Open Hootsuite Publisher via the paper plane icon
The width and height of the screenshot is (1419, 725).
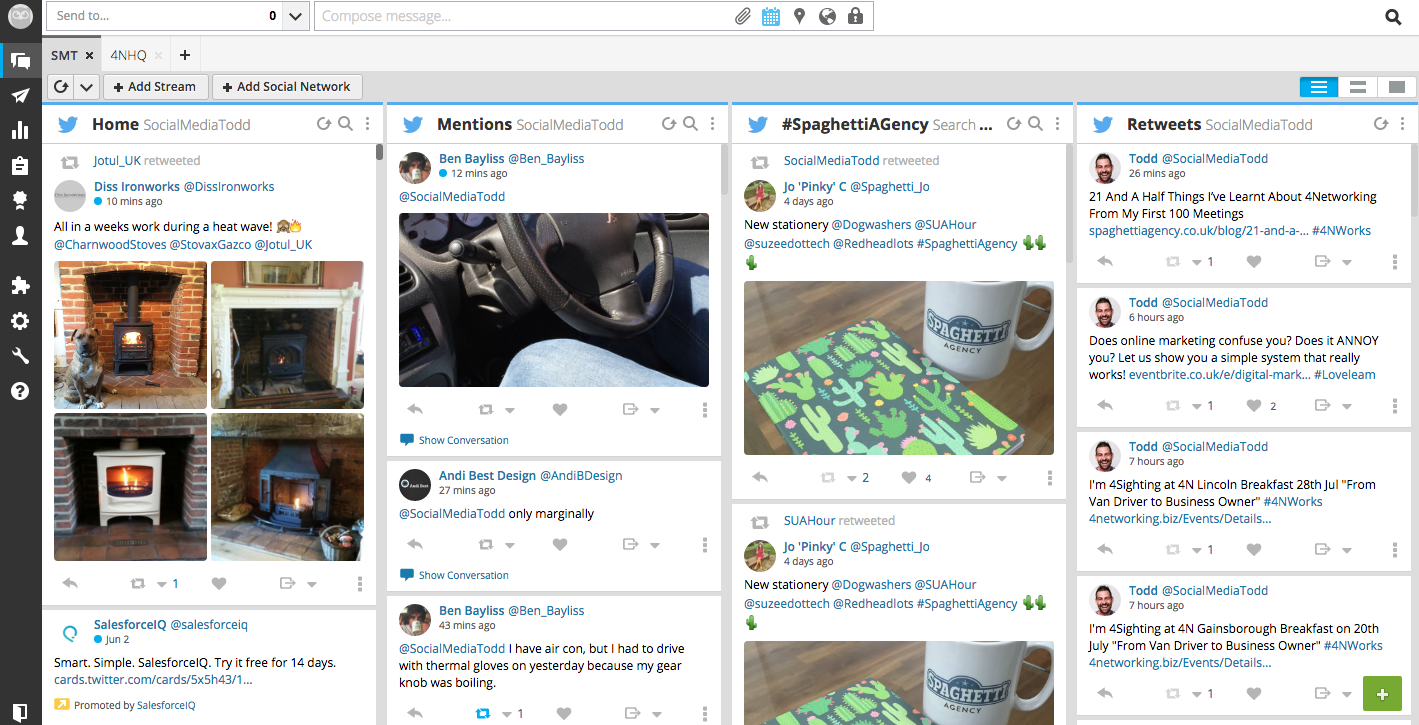(20, 94)
